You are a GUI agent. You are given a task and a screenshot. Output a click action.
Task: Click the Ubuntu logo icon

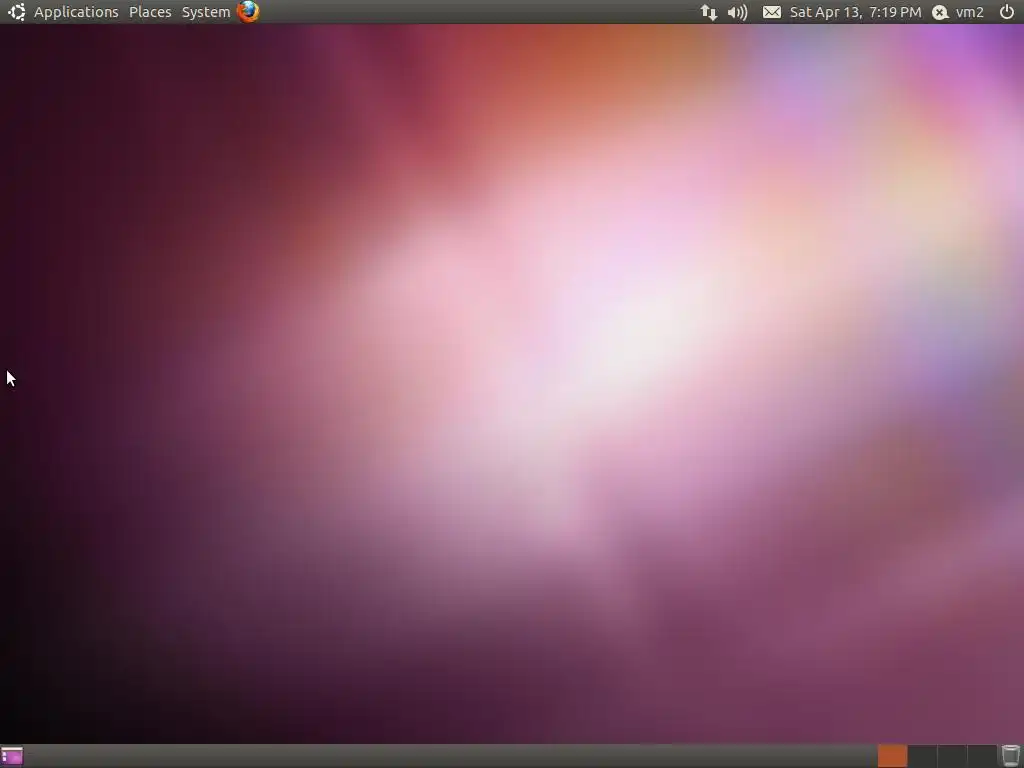[17, 12]
